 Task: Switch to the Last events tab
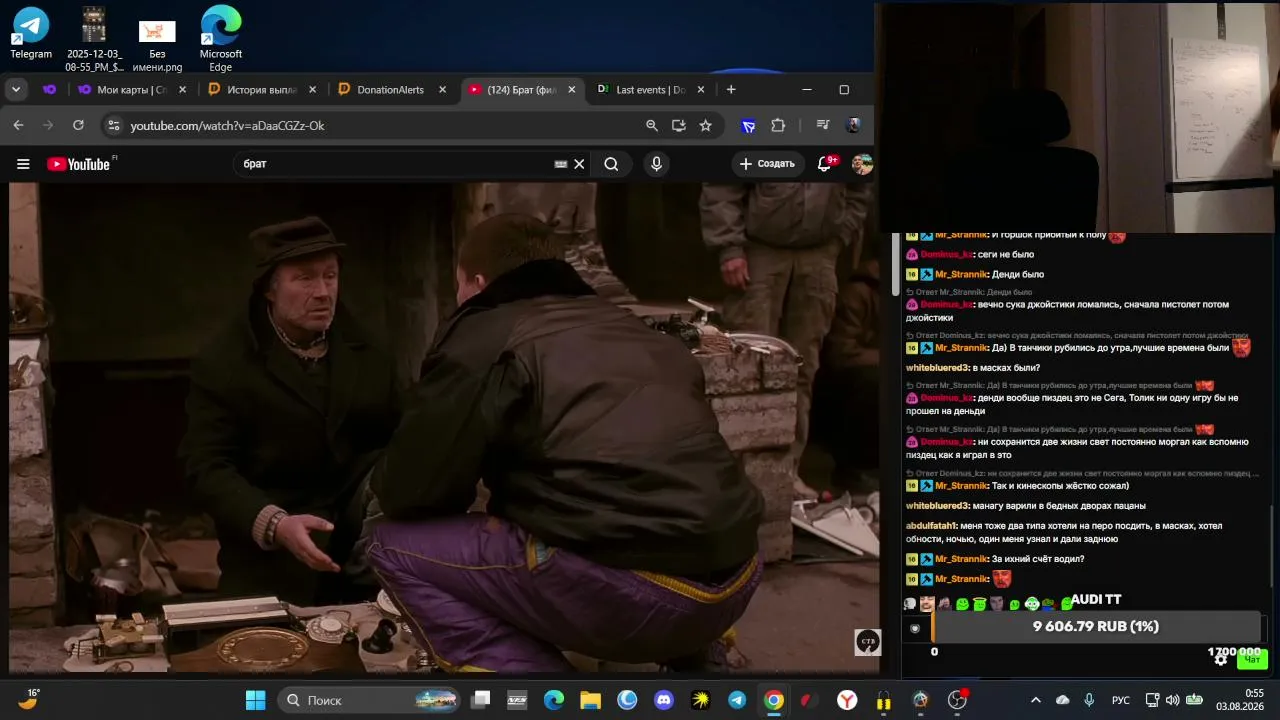(x=650, y=89)
